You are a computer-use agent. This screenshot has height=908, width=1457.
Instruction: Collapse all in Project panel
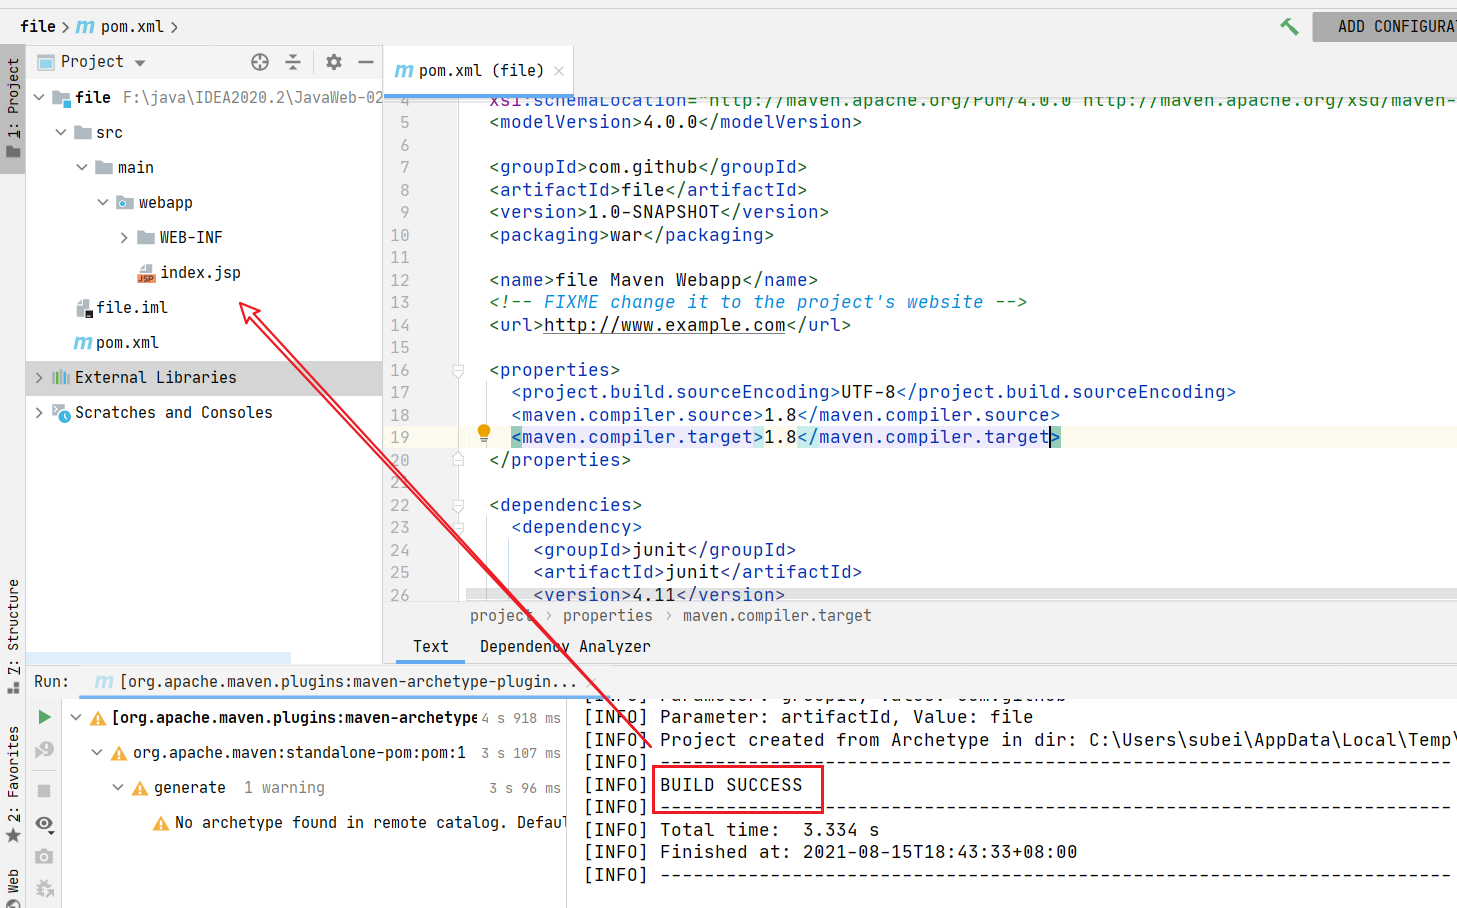point(293,62)
